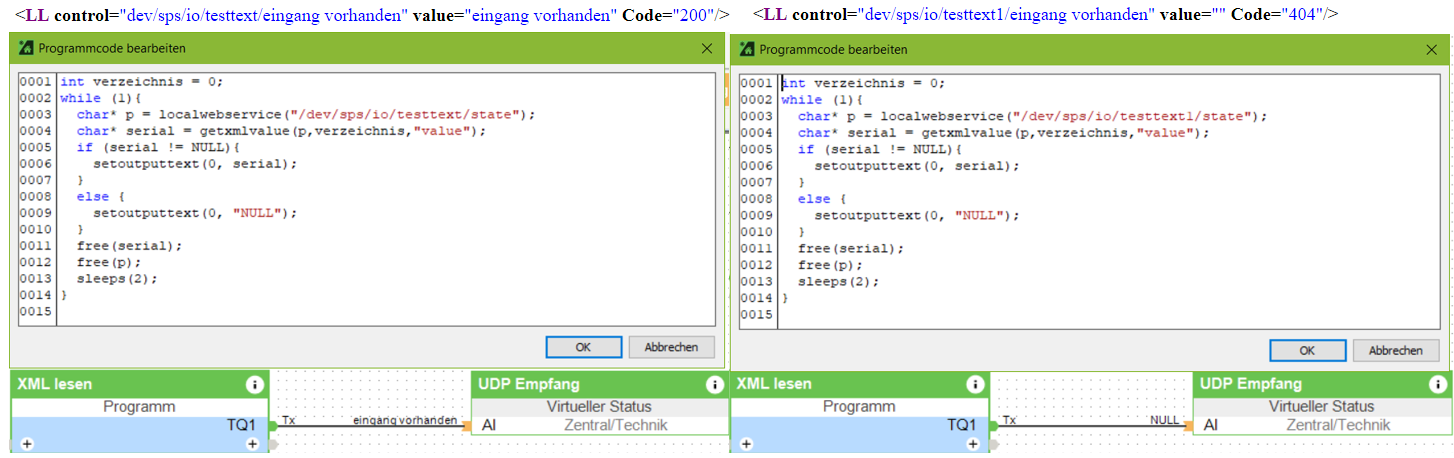Expand inputs with left plus on left XML lesen

pos(25,443)
